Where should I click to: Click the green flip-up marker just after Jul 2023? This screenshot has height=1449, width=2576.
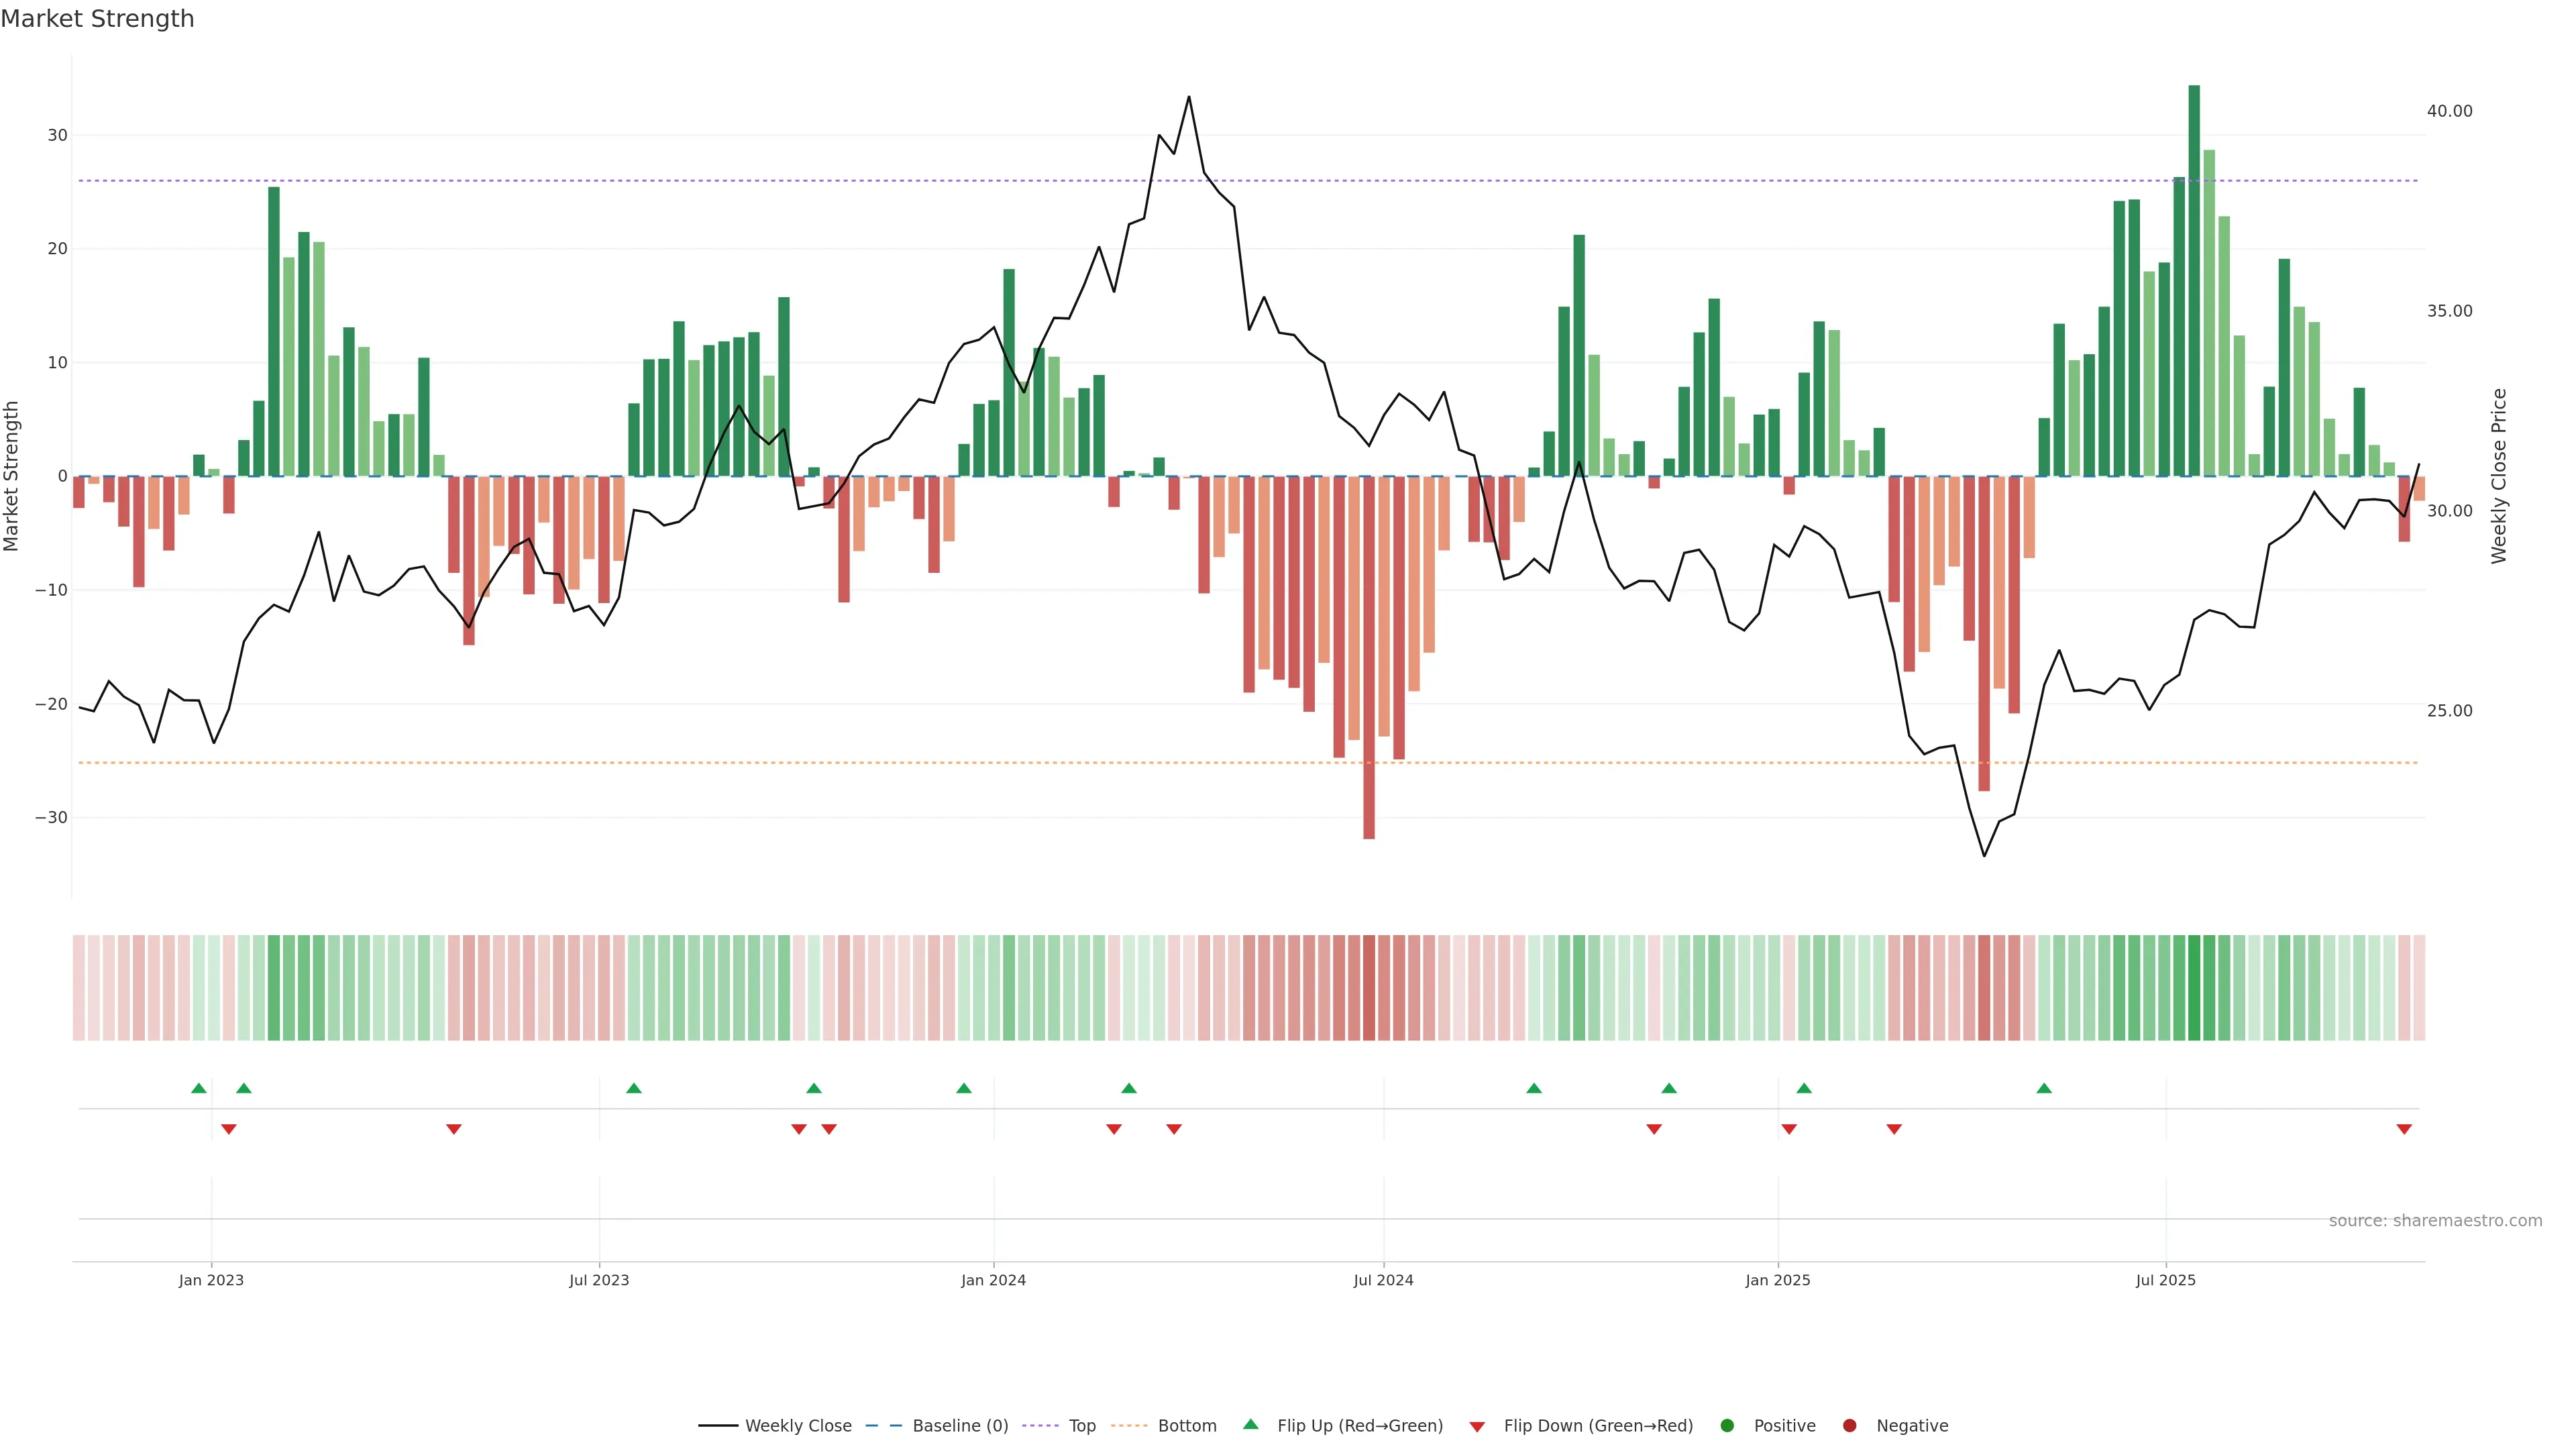pos(633,1088)
